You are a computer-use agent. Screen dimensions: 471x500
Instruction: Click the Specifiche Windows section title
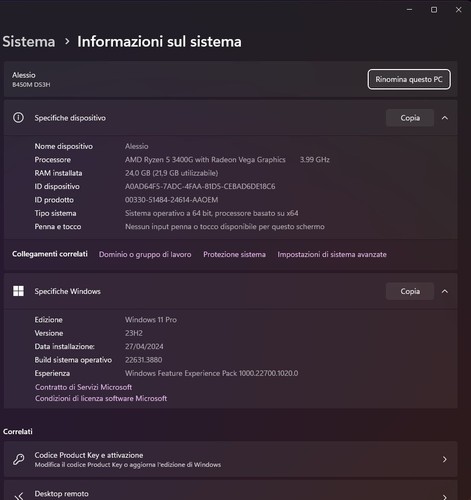click(x=67, y=291)
